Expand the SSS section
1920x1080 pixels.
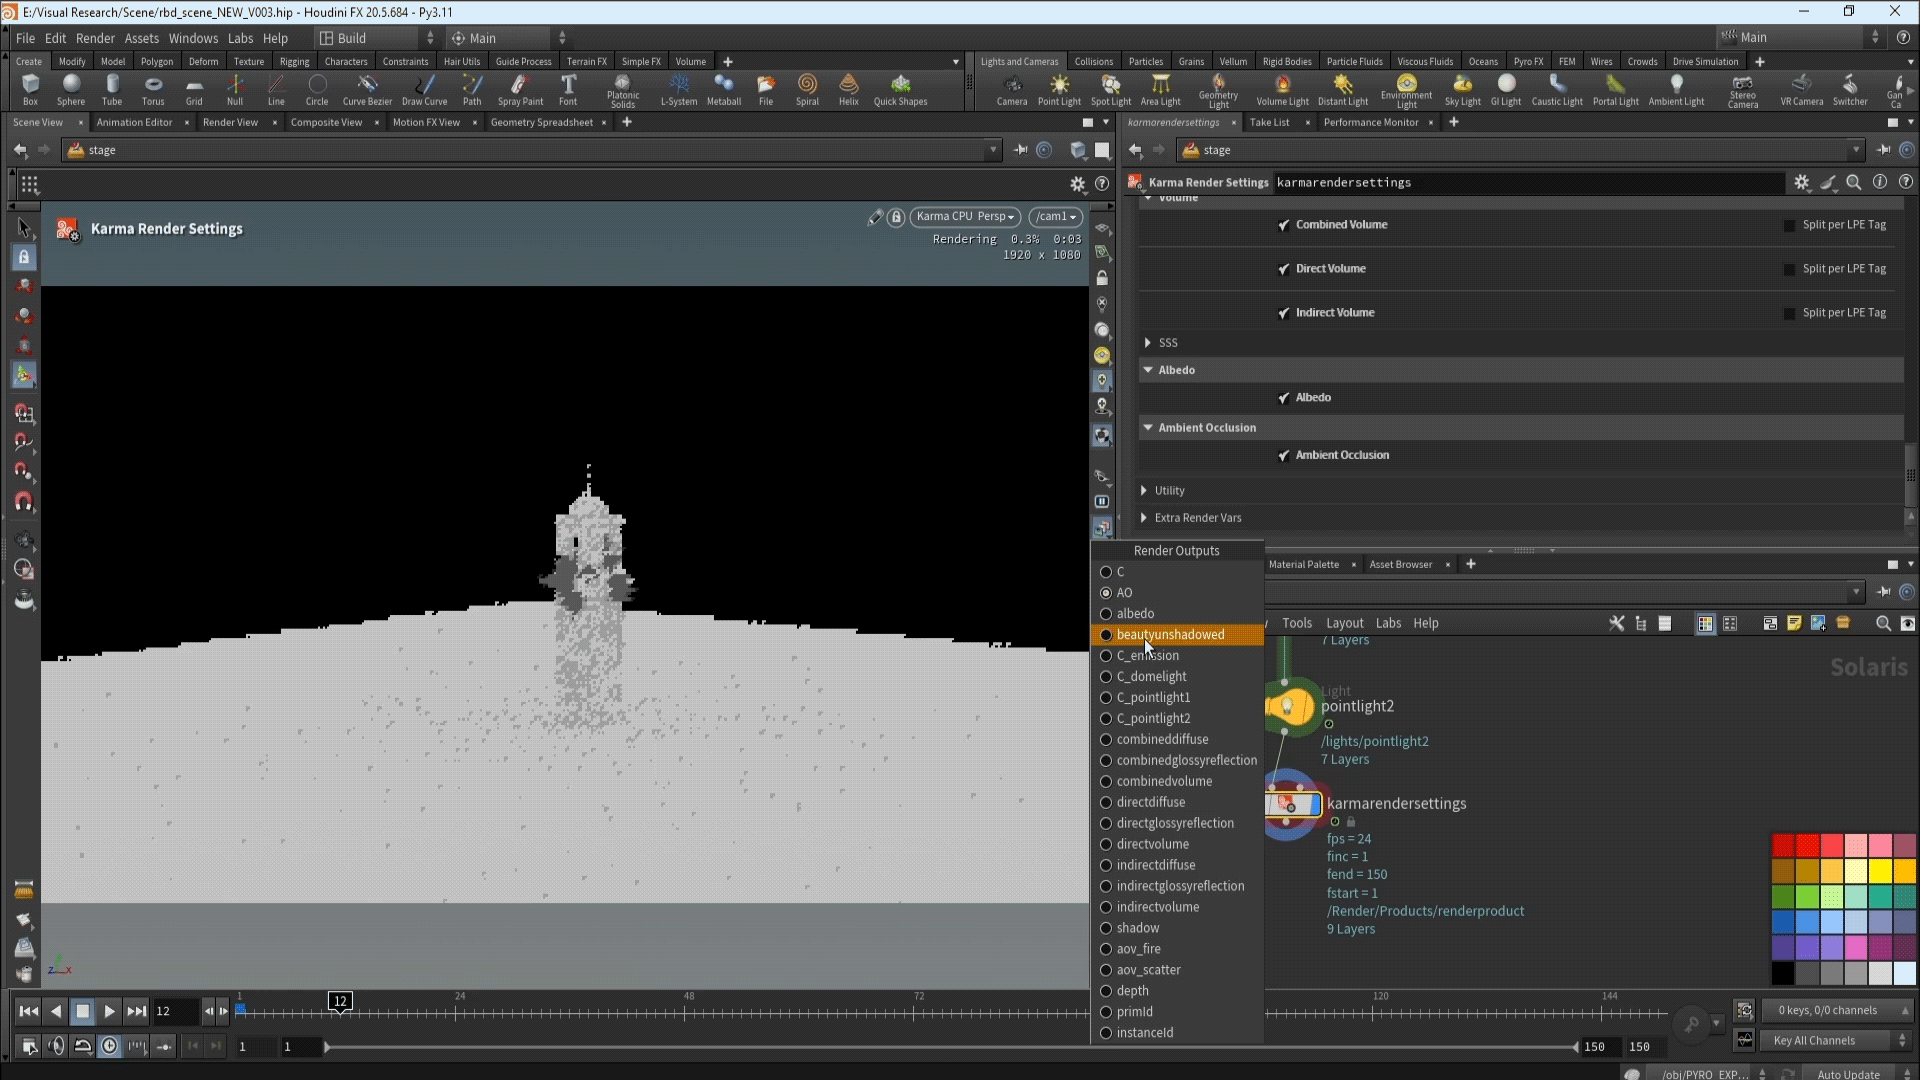click(x=1147, y=343)
